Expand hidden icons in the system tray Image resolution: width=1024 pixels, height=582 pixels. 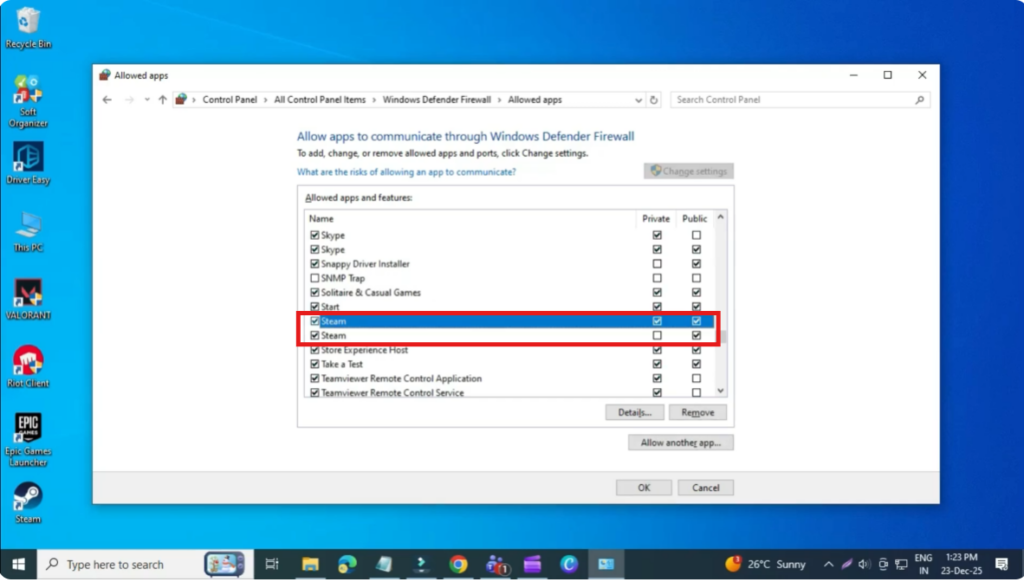829,563
